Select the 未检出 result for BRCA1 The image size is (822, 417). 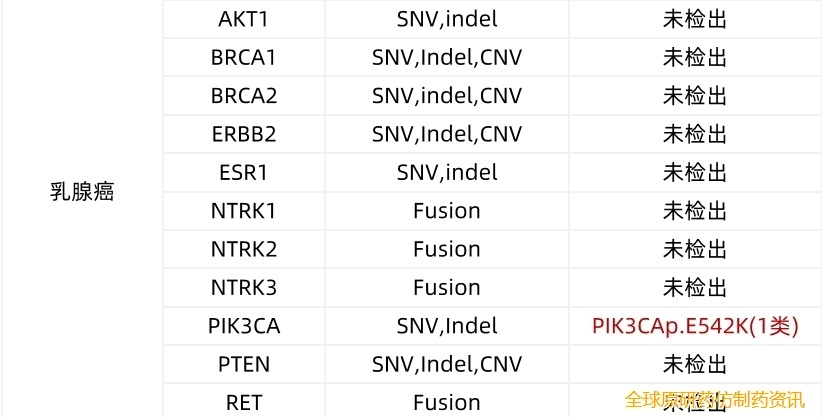695,58
